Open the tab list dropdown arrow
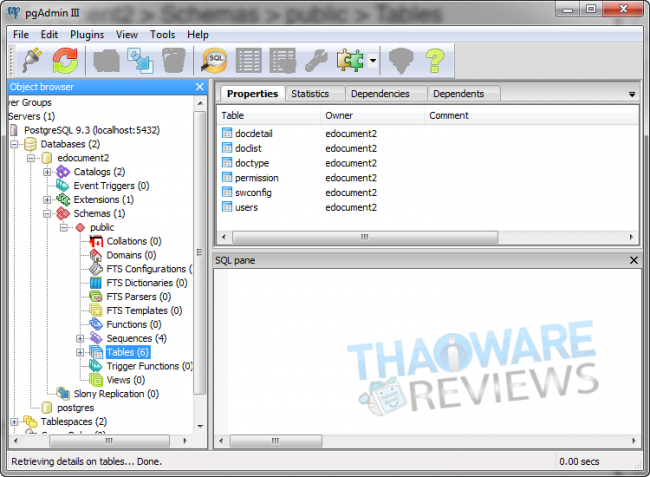Image resolution: width=650 pixels, height=477 pixels. (x=632, y=94)
